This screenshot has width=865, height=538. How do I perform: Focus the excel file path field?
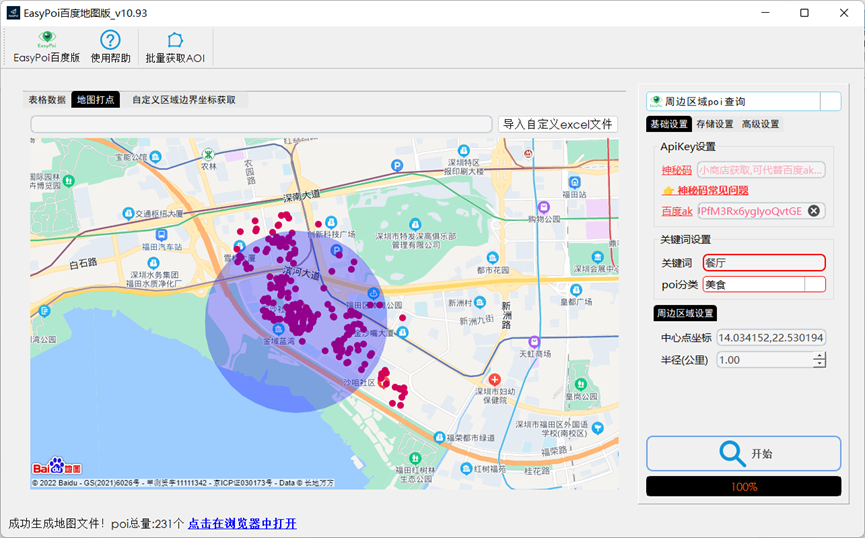[x=261, y=124]
